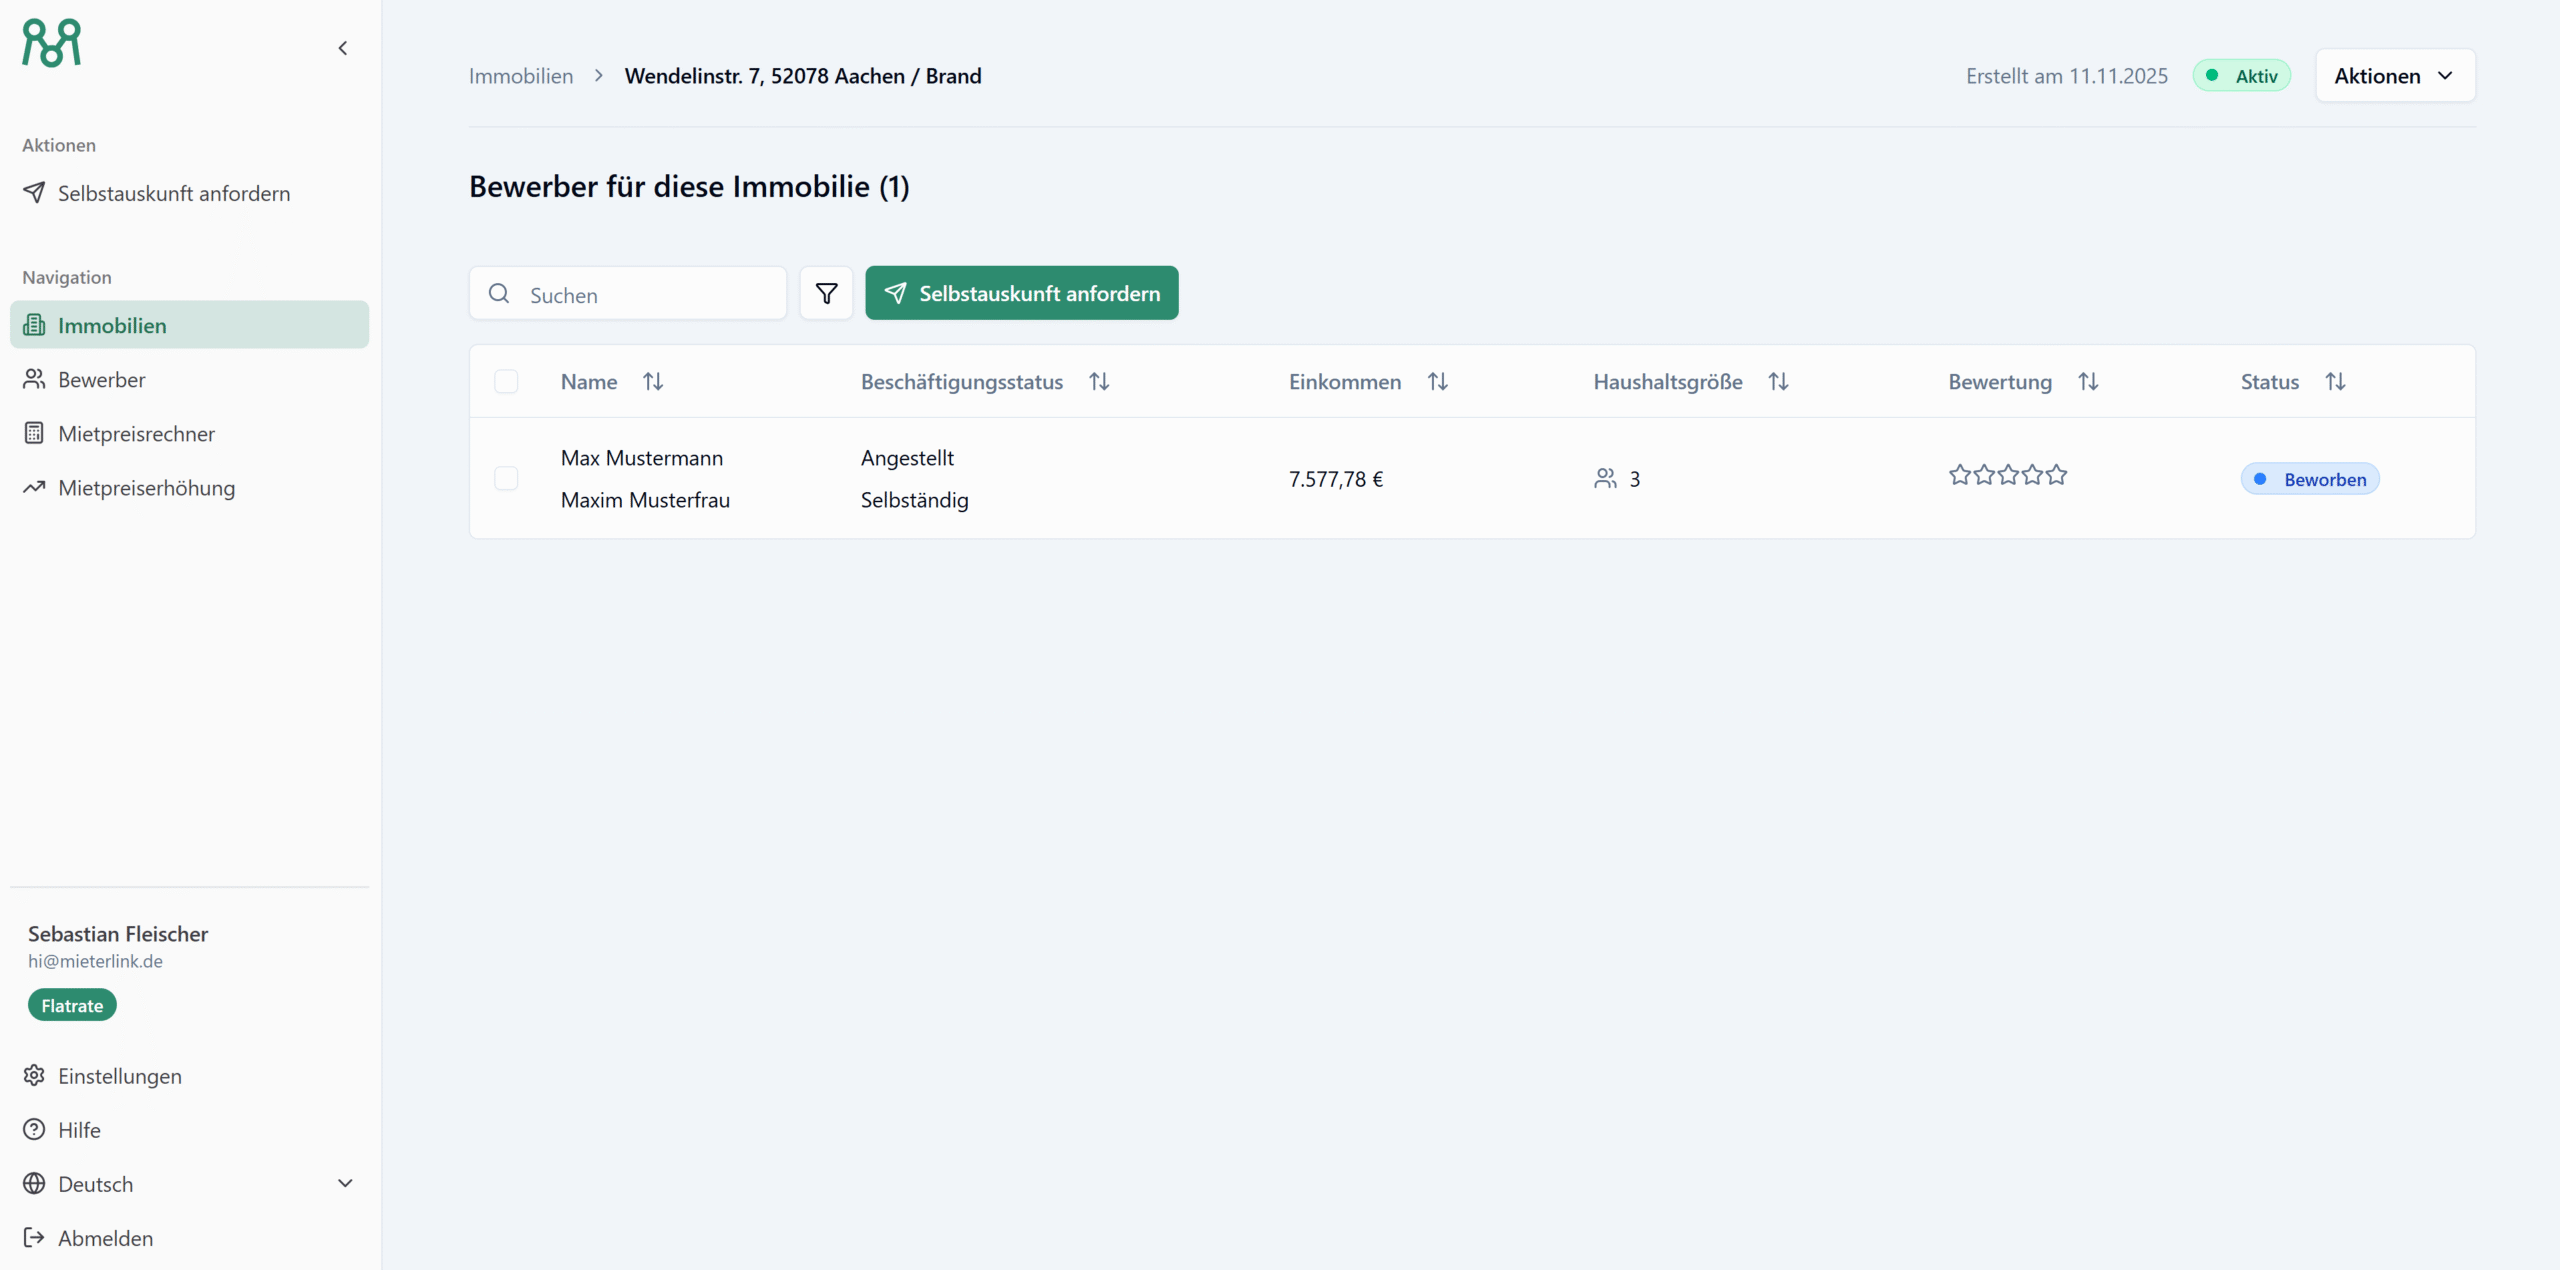Click the Mieterlink logo icon
Image resolution: width=2560 pixels, height=1270 pixels.
coord(52,43)
